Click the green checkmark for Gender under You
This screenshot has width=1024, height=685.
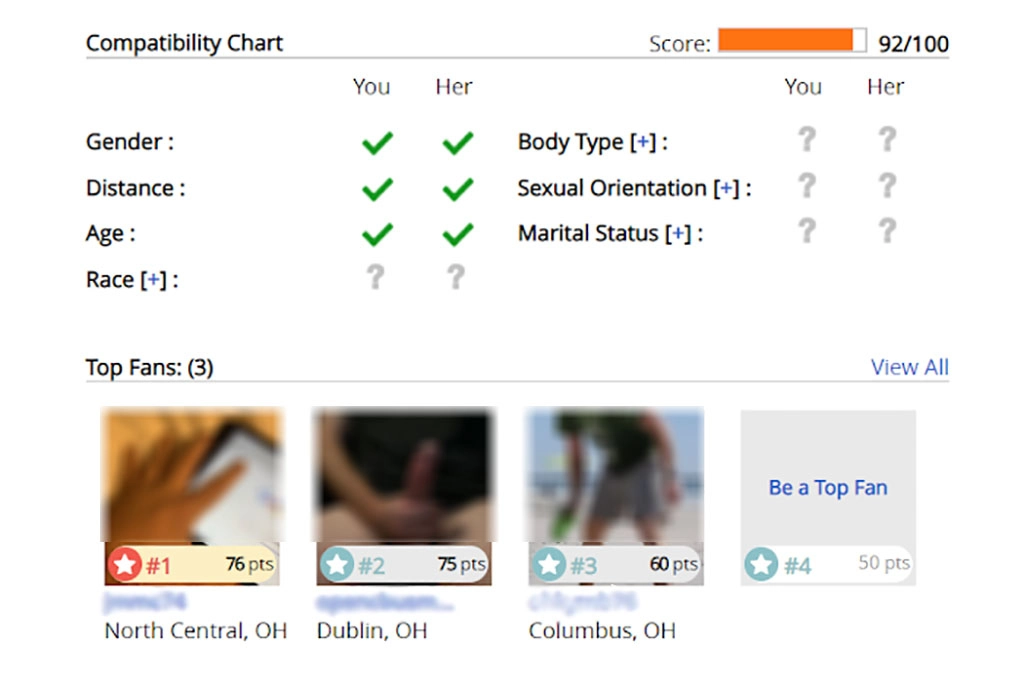pyautogui.click(x=377, y=142)
